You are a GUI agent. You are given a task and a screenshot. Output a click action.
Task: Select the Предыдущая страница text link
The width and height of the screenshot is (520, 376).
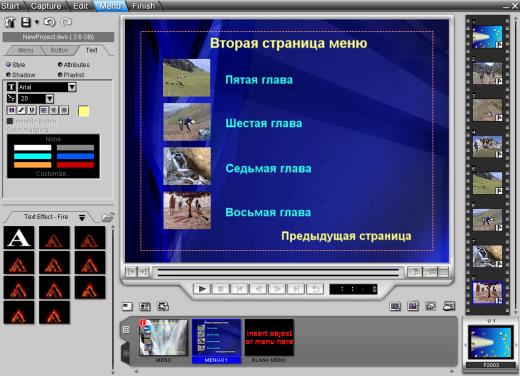(x=346, y=236)
